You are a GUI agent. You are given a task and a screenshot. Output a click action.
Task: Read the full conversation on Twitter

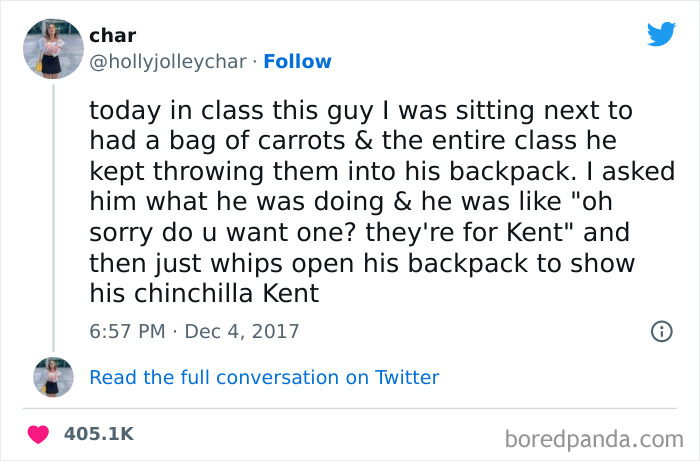coord(264,377)
